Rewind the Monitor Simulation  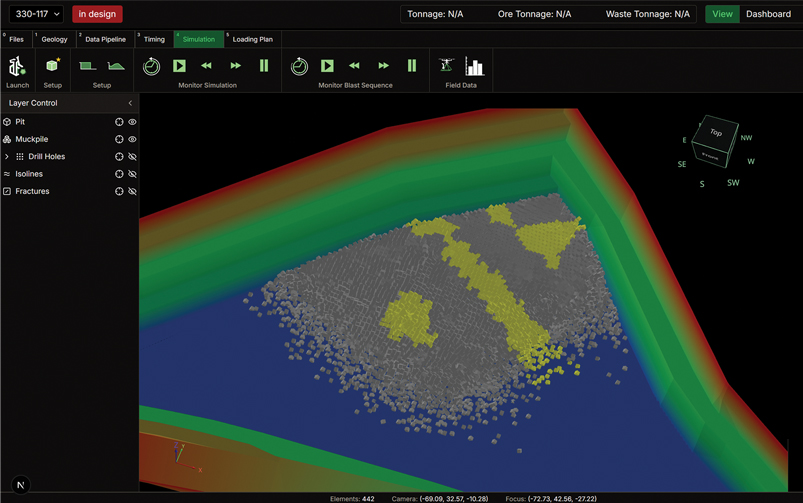(x=207, y=66)
